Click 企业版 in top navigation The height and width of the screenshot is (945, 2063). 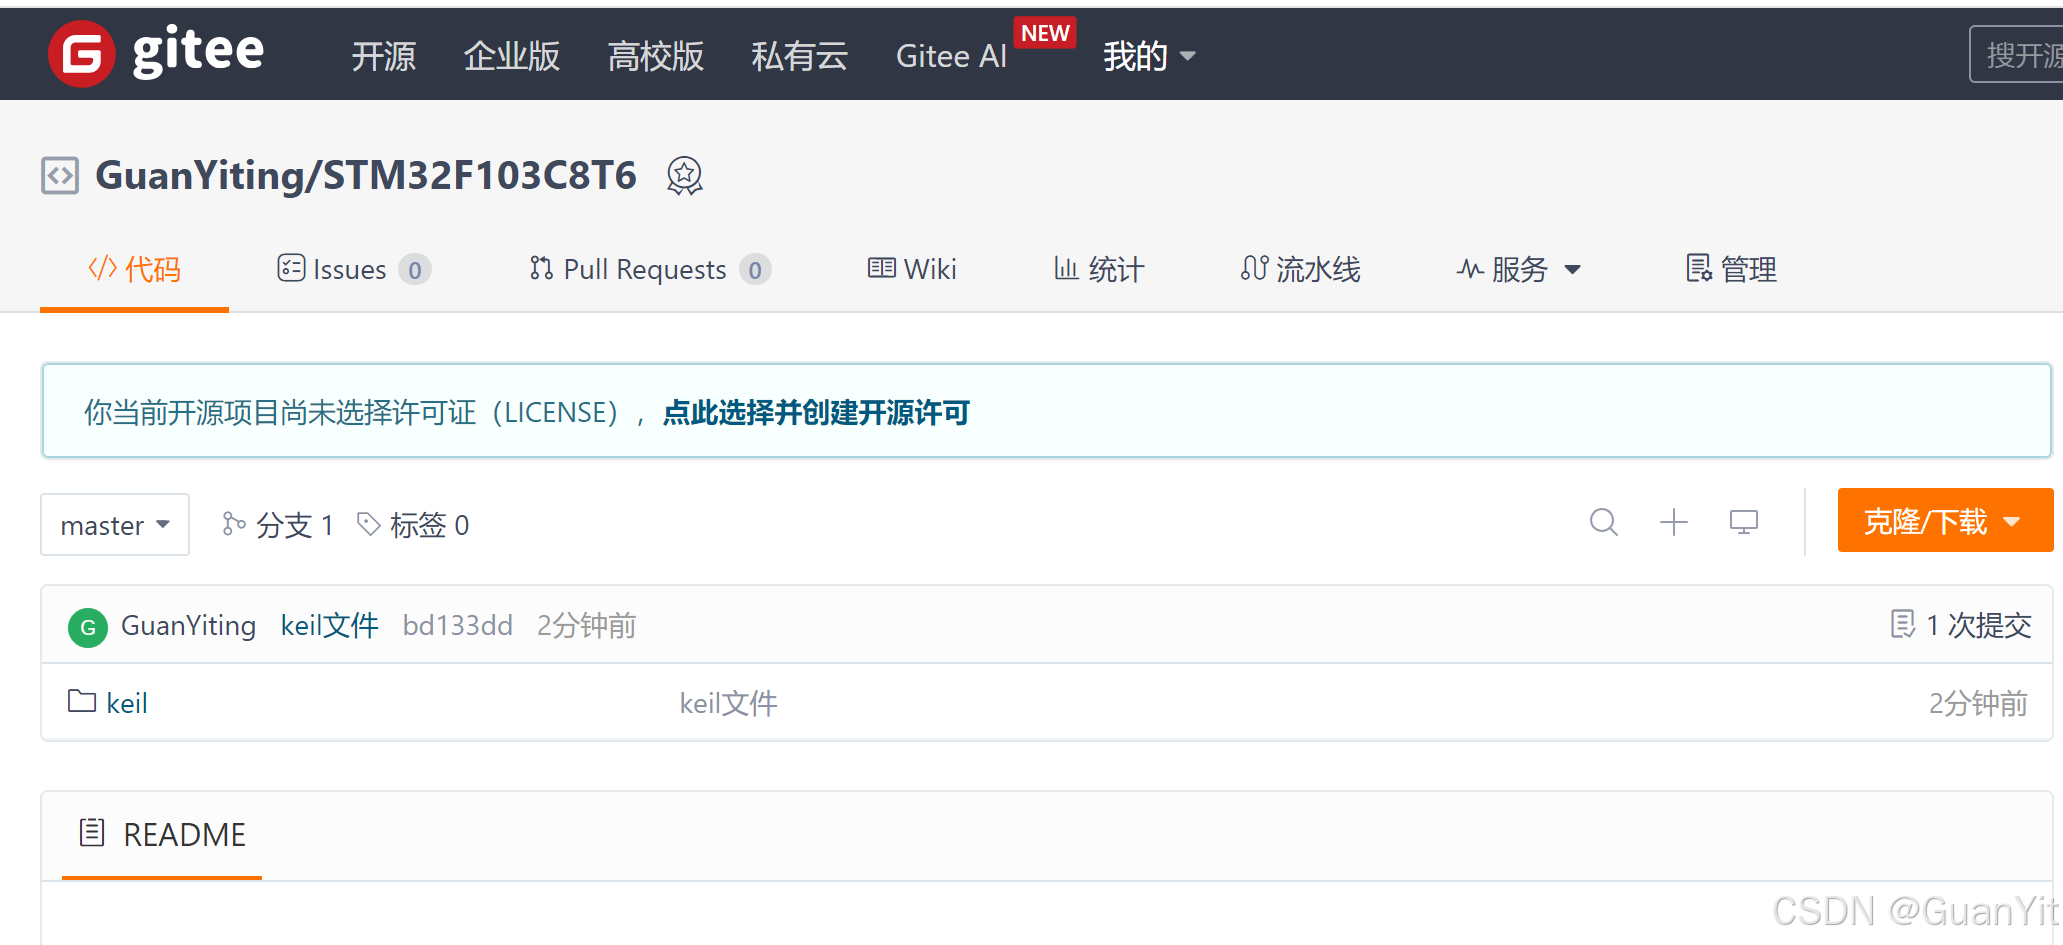point(511,56)
